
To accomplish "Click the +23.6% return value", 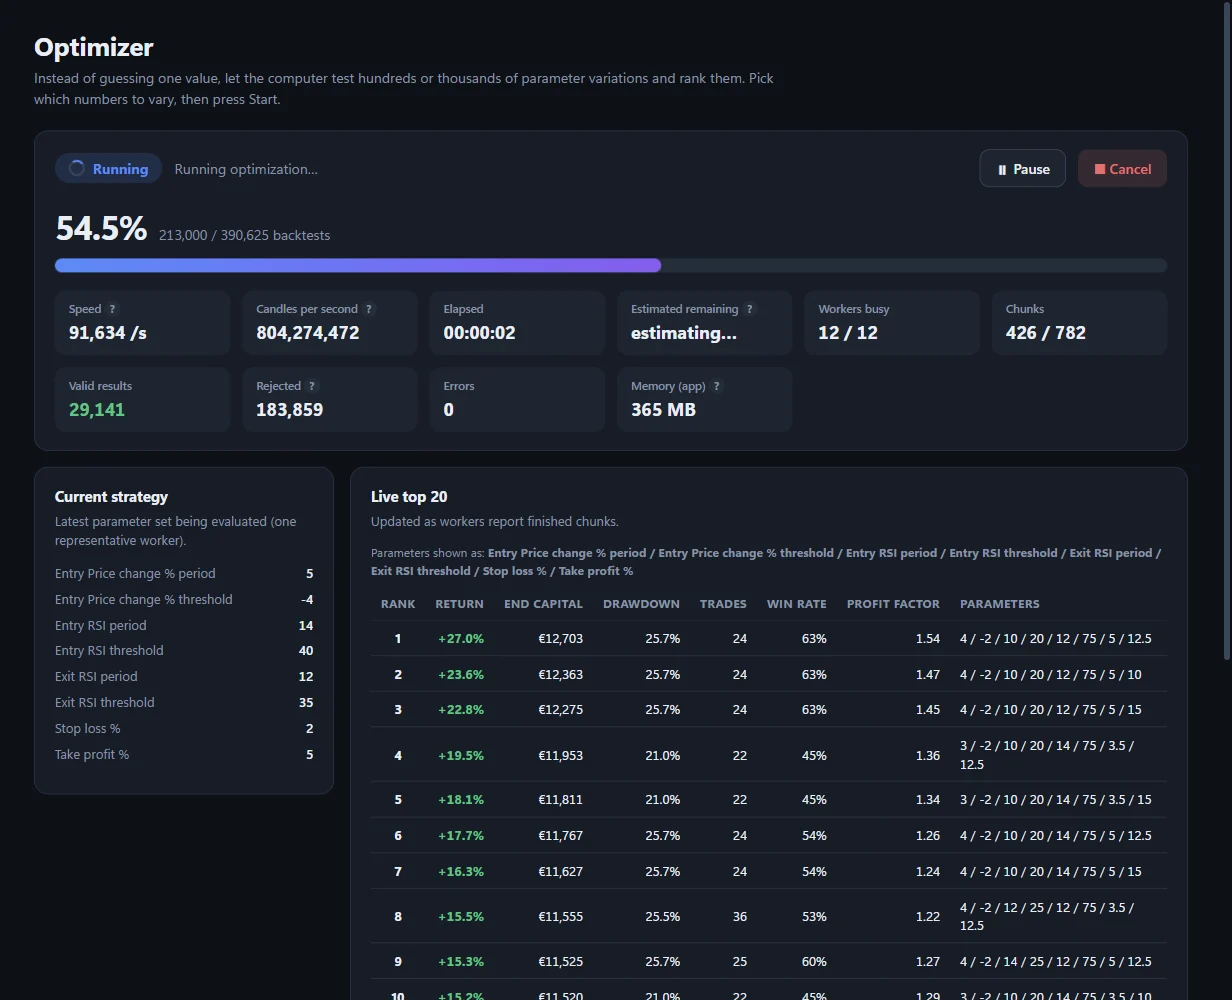I will pyautogui.click(x=461, y=674).
